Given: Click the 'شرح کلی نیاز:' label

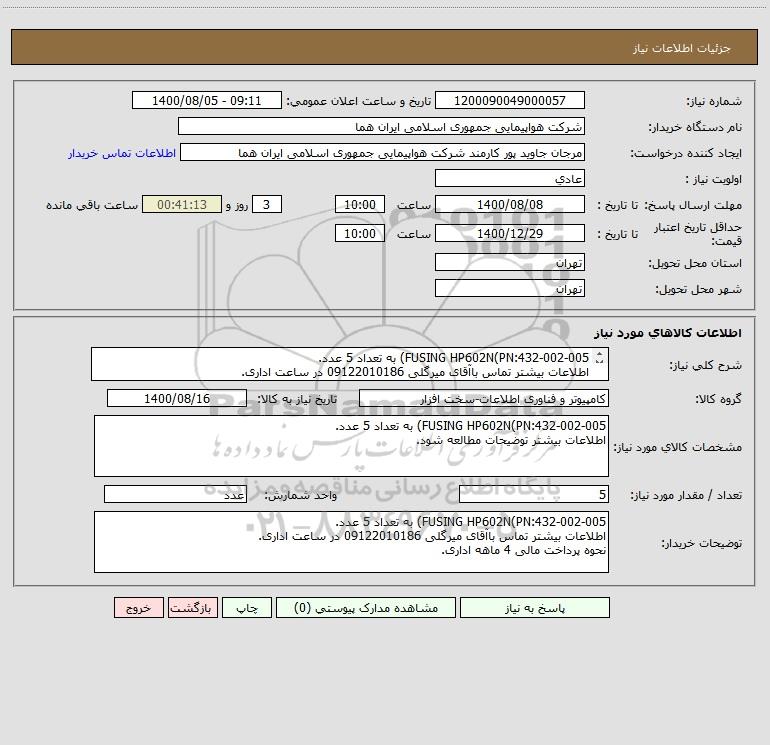Looking at the screenshot, I should [706, 365].
